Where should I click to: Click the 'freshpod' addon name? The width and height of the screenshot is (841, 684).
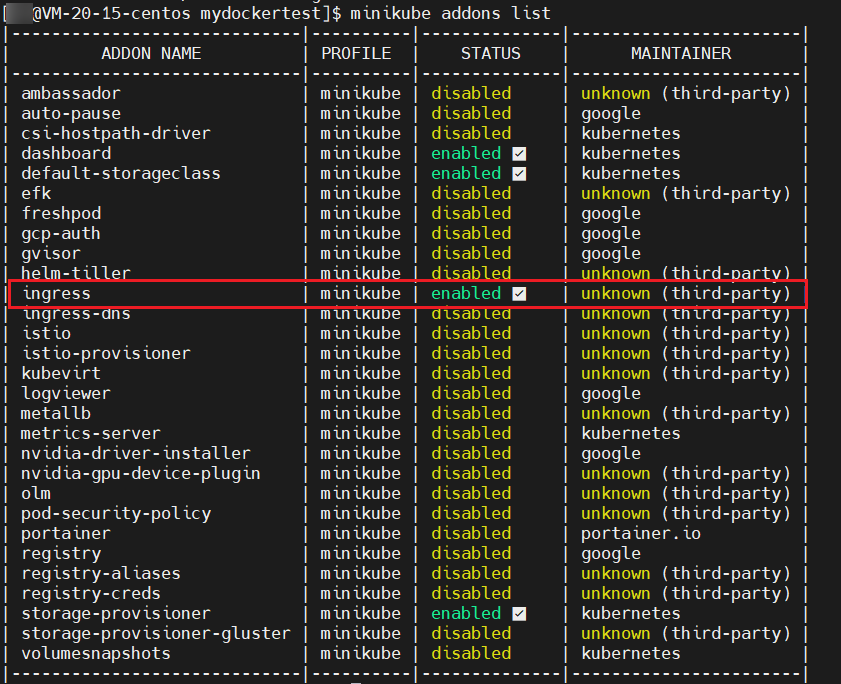[61, 214]
